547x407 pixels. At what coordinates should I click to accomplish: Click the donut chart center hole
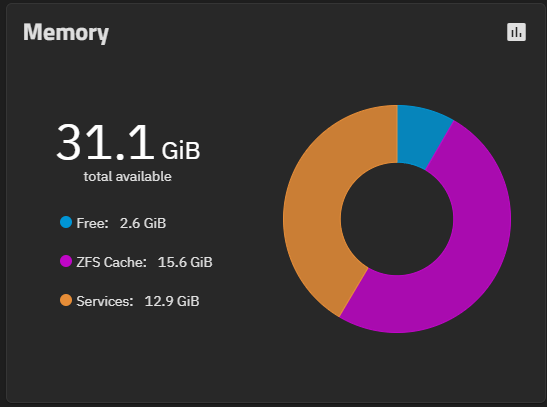[397, 219]
